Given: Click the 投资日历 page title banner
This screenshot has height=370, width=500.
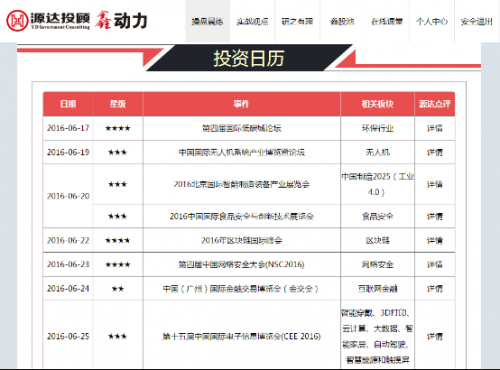Looking at the screenshot, I should pyautogui.click(x=249, y=58).
